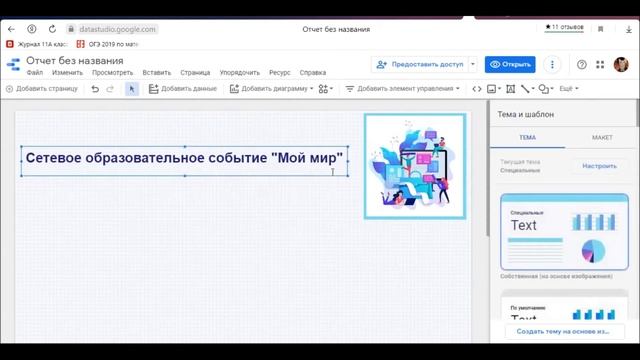Click the padlock icon in the address bar
Image resolution: width=640 pixels, height=360 pixels.
pyautogui.click(x=71, y=29)
